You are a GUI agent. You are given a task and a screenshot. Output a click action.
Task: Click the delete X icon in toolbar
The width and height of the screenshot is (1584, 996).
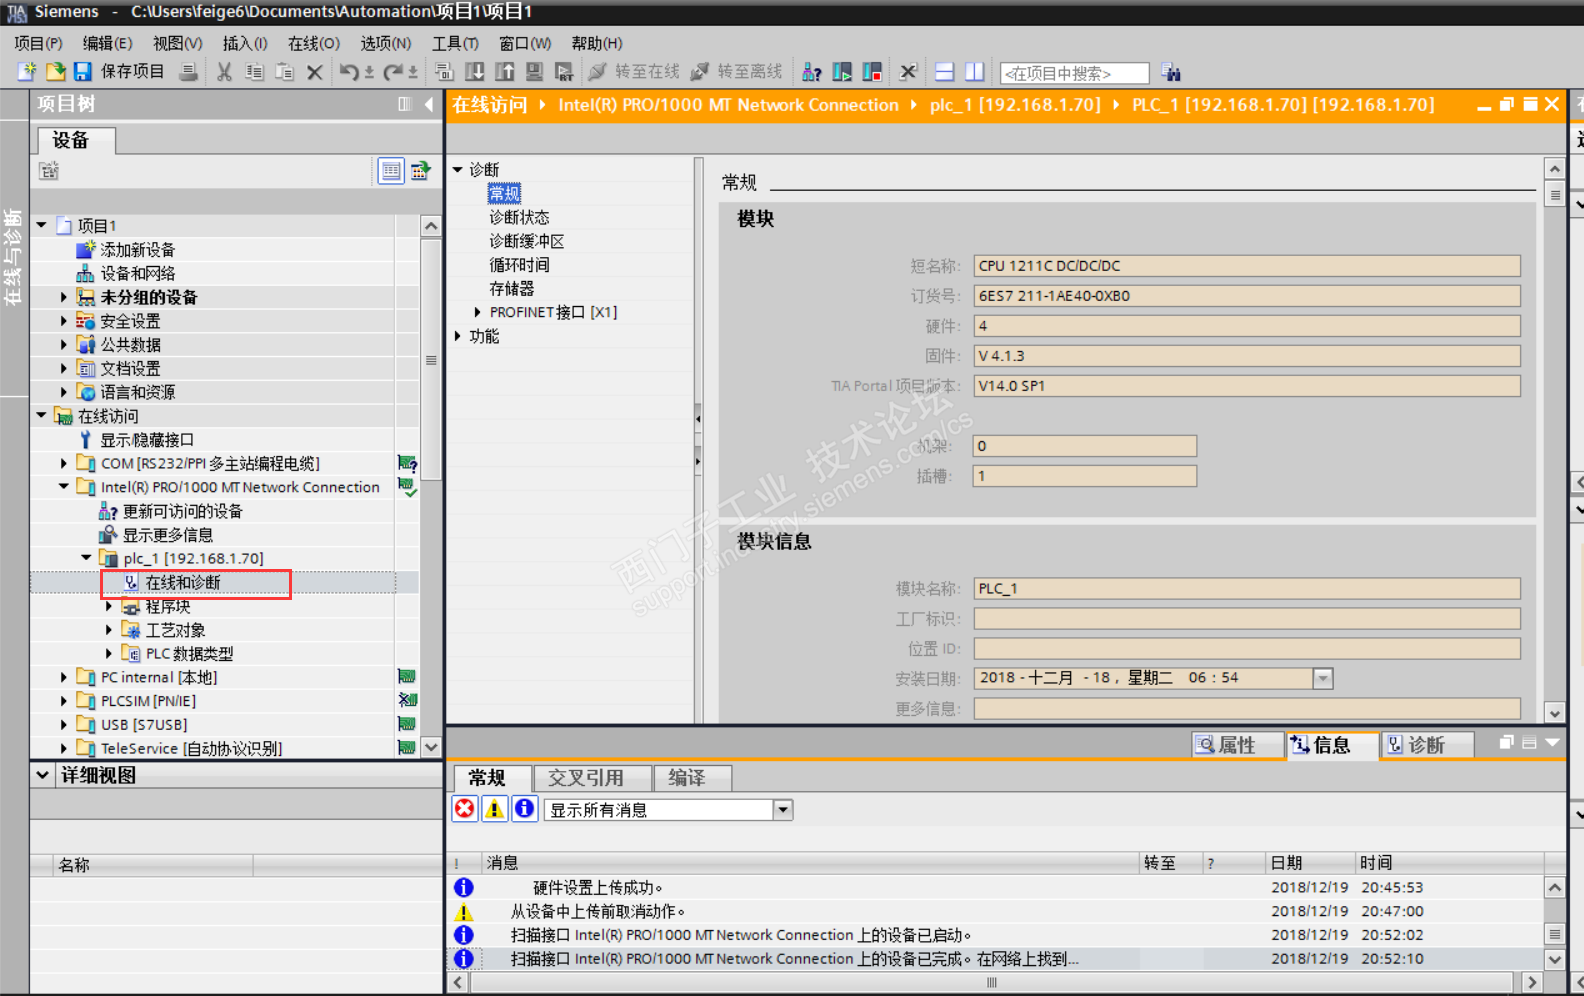tap(314, 72)
